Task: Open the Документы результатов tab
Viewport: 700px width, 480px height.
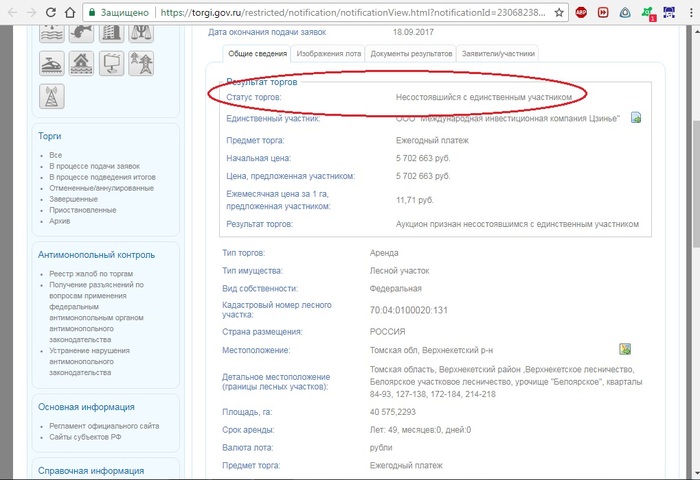Action: click(410, 54)
